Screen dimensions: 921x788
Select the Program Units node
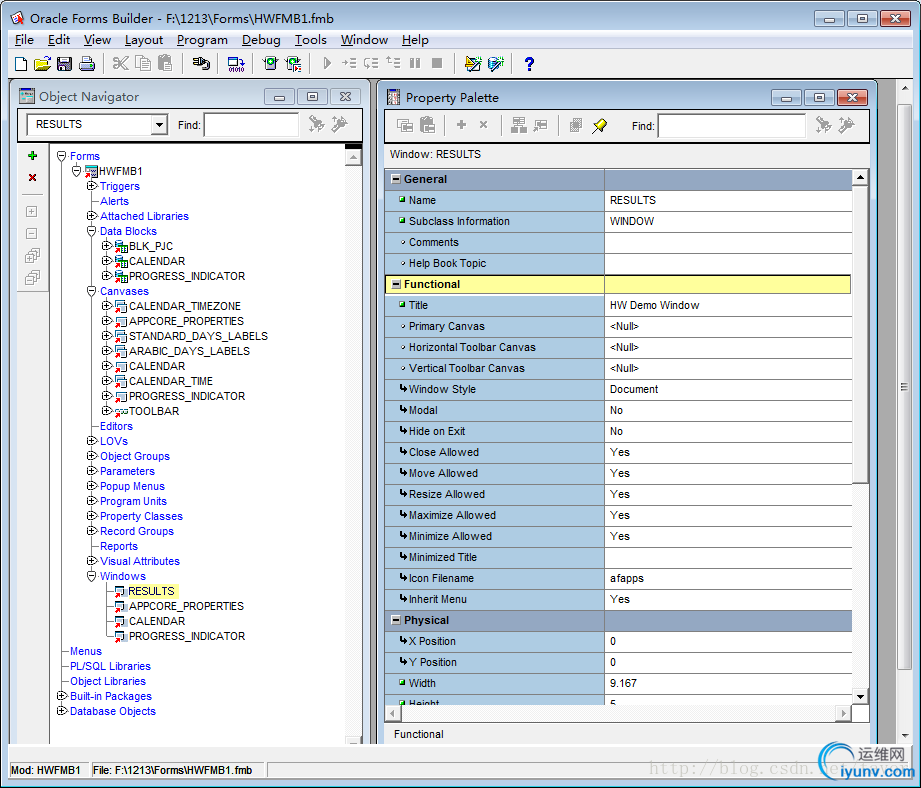point(133,501)
